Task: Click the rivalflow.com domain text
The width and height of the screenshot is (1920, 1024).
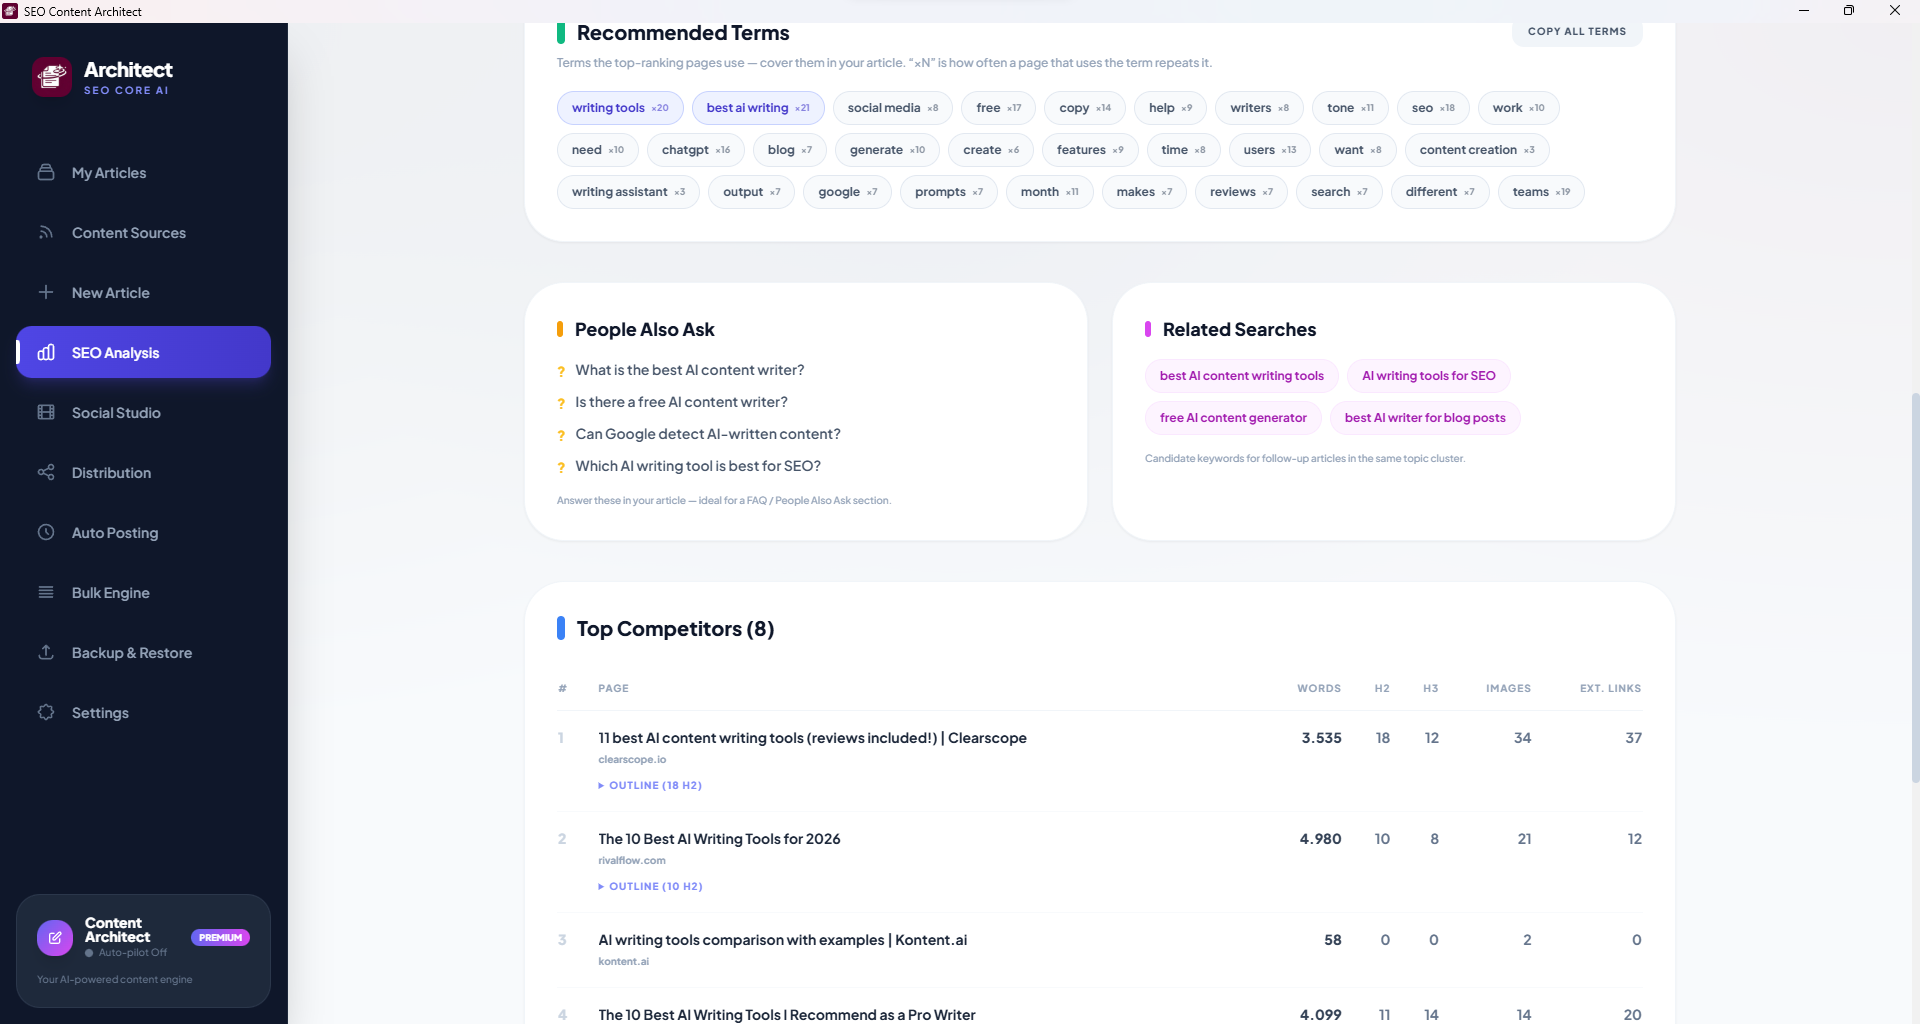Action: pyautogui.click(x=632, y=861)
